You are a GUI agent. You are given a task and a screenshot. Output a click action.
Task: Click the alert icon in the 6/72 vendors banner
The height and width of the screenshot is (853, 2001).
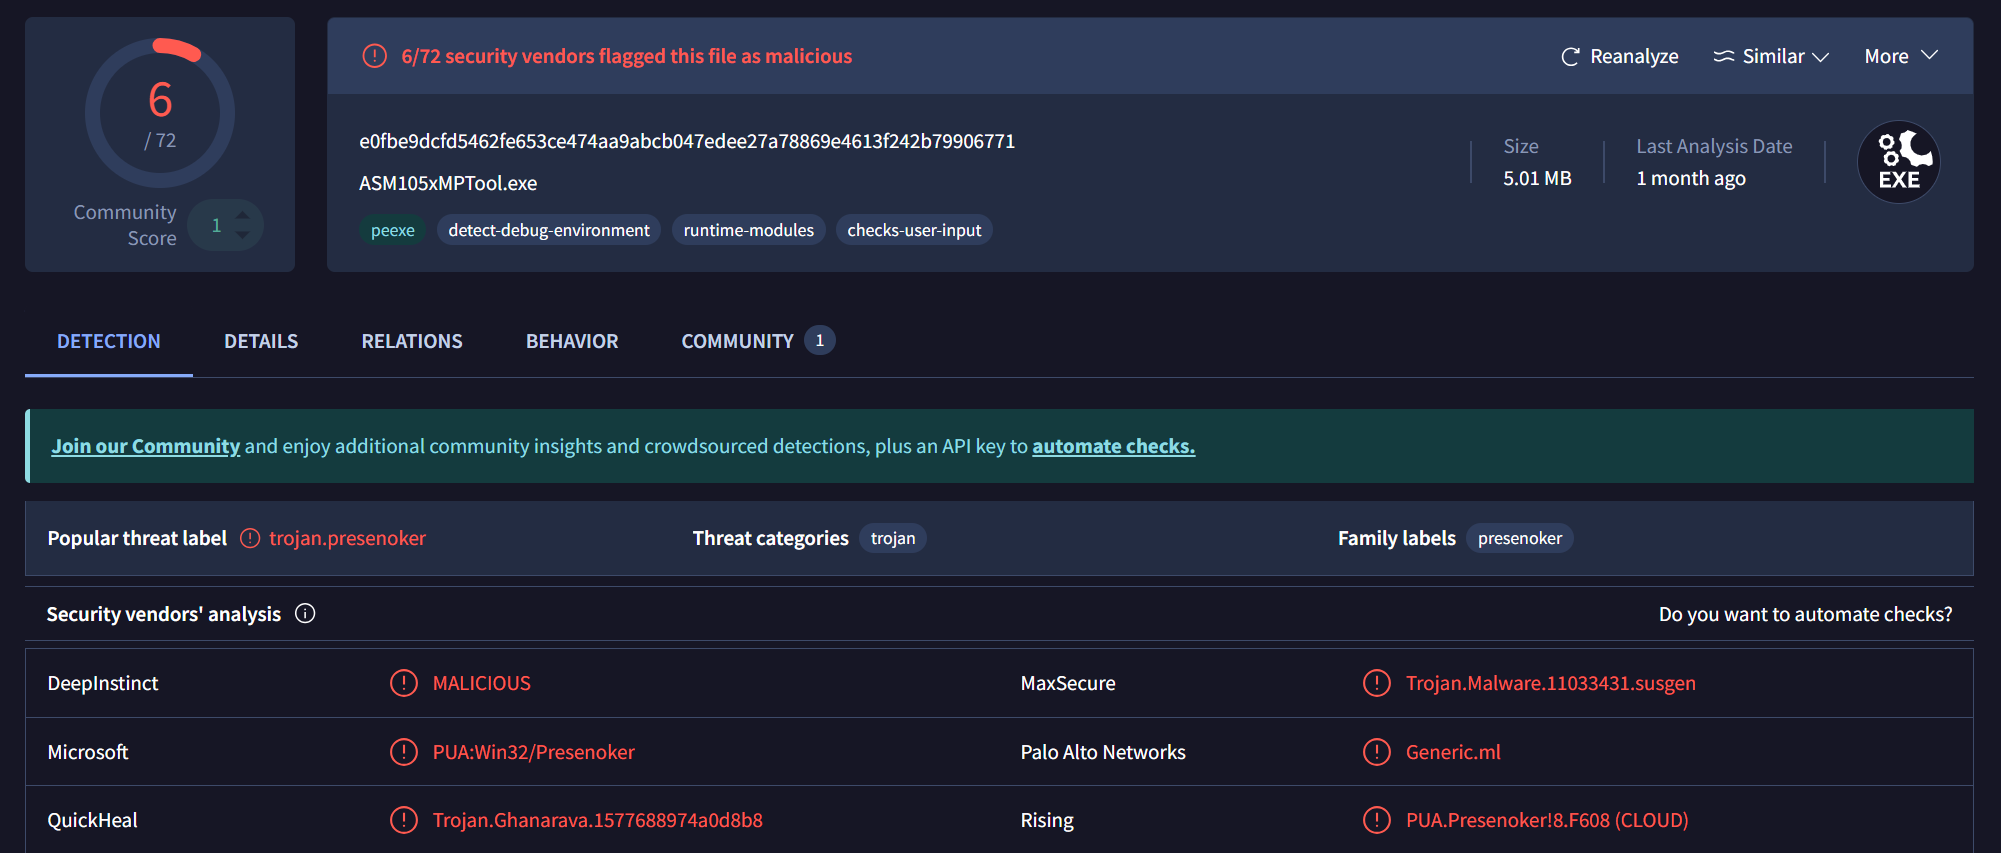[374, 56]
